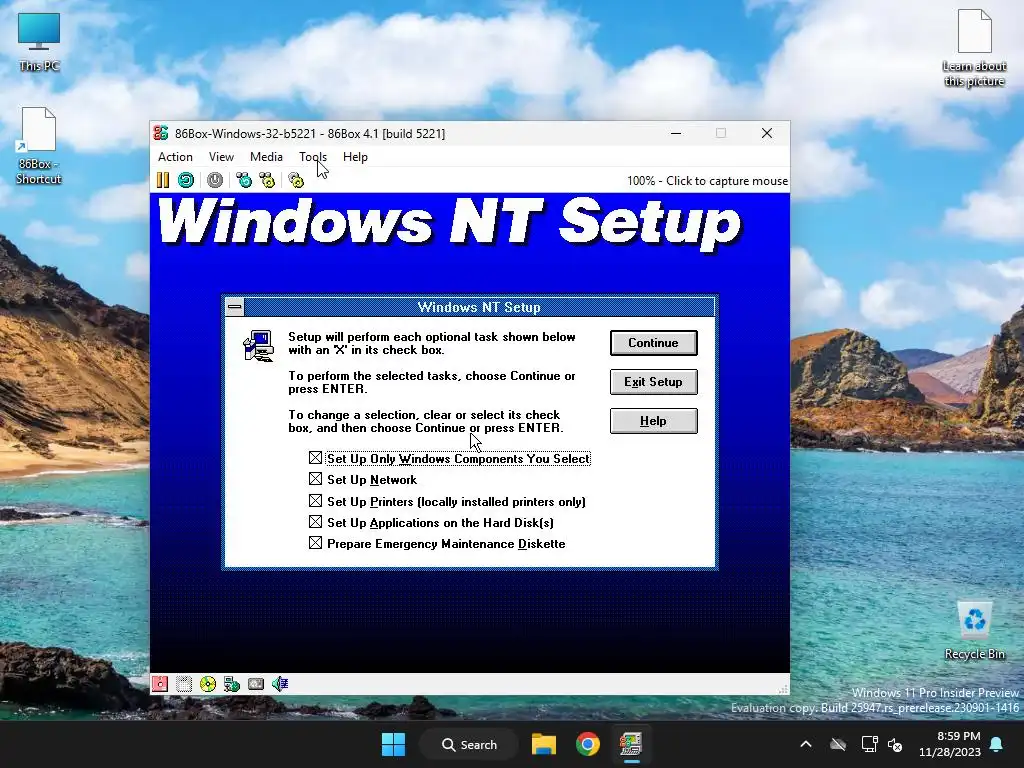
Task: Send Ctrl+Alt+Esc via toolbar icon
Action: (x=267, y=180)
